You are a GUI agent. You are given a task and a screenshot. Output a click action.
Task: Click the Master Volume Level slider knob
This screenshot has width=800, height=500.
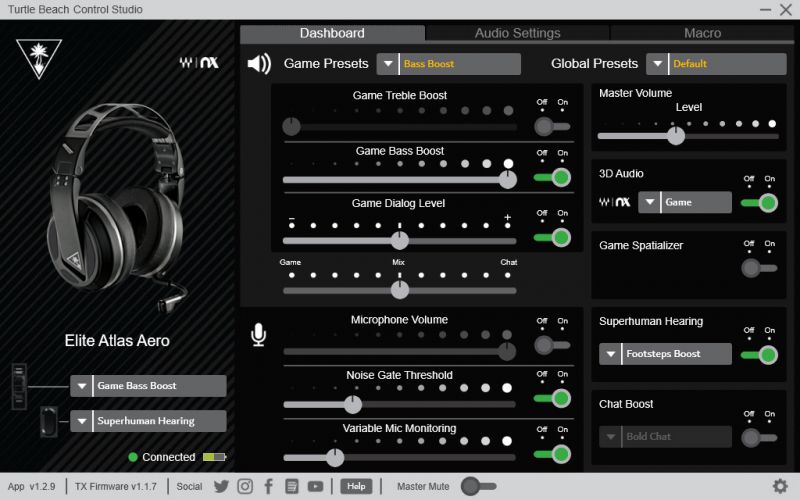[x=676, y=136]
